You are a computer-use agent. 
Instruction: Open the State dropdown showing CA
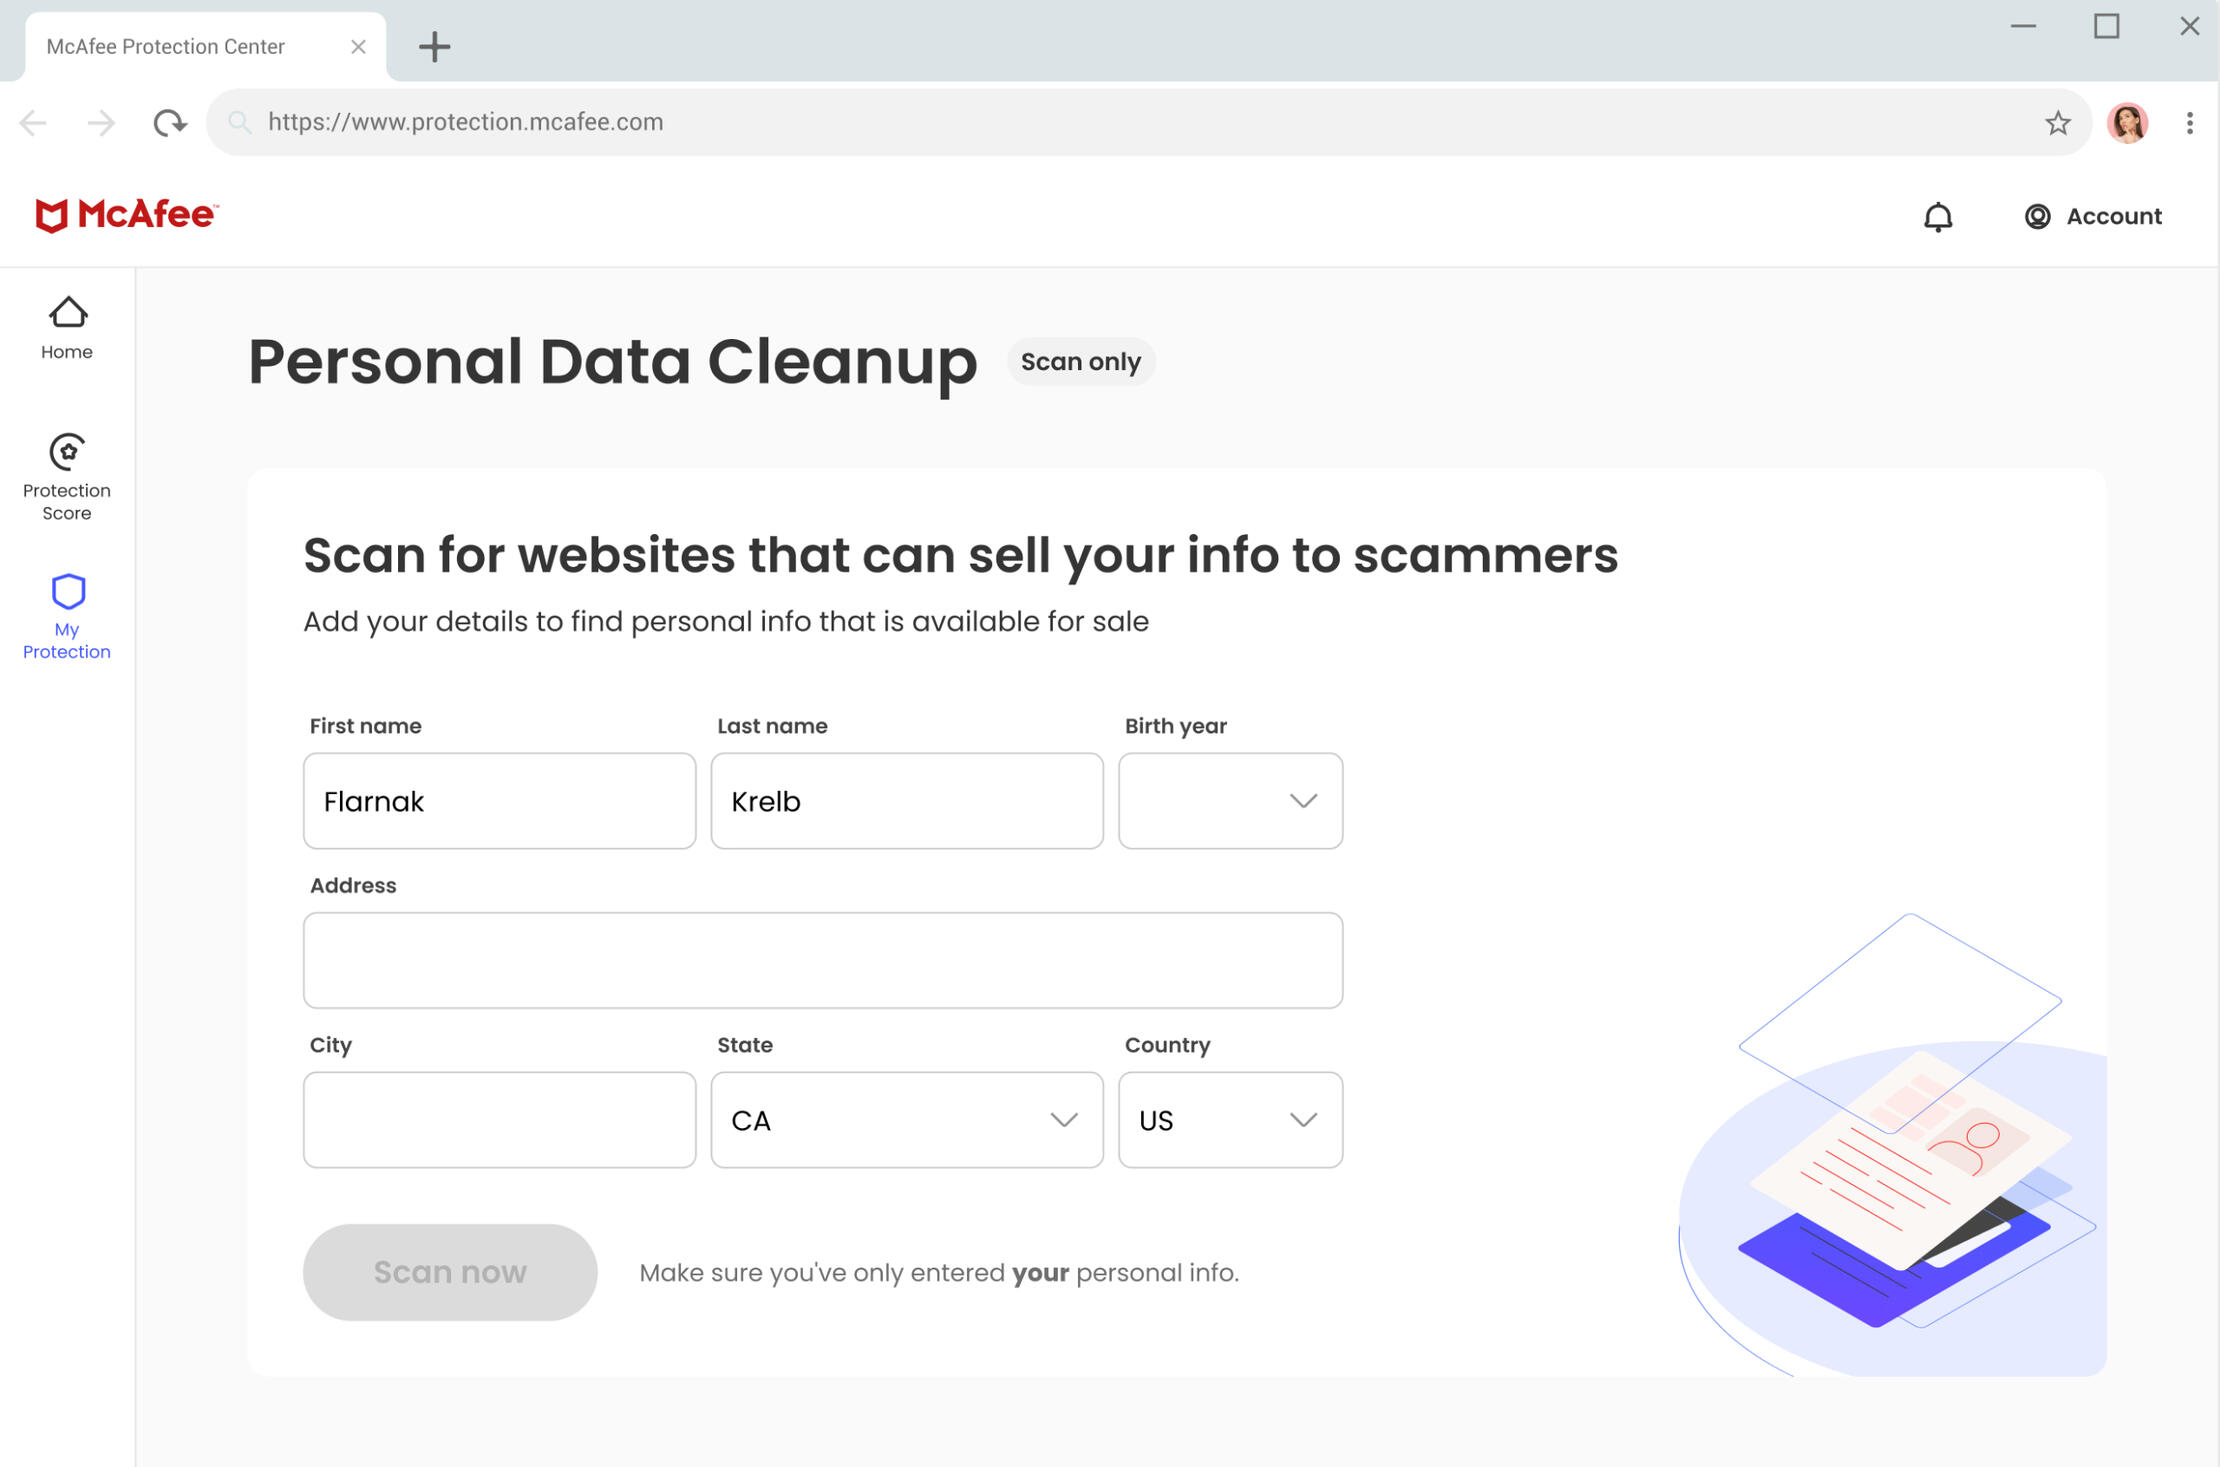pyautogui.click(x=906, y=1120)
